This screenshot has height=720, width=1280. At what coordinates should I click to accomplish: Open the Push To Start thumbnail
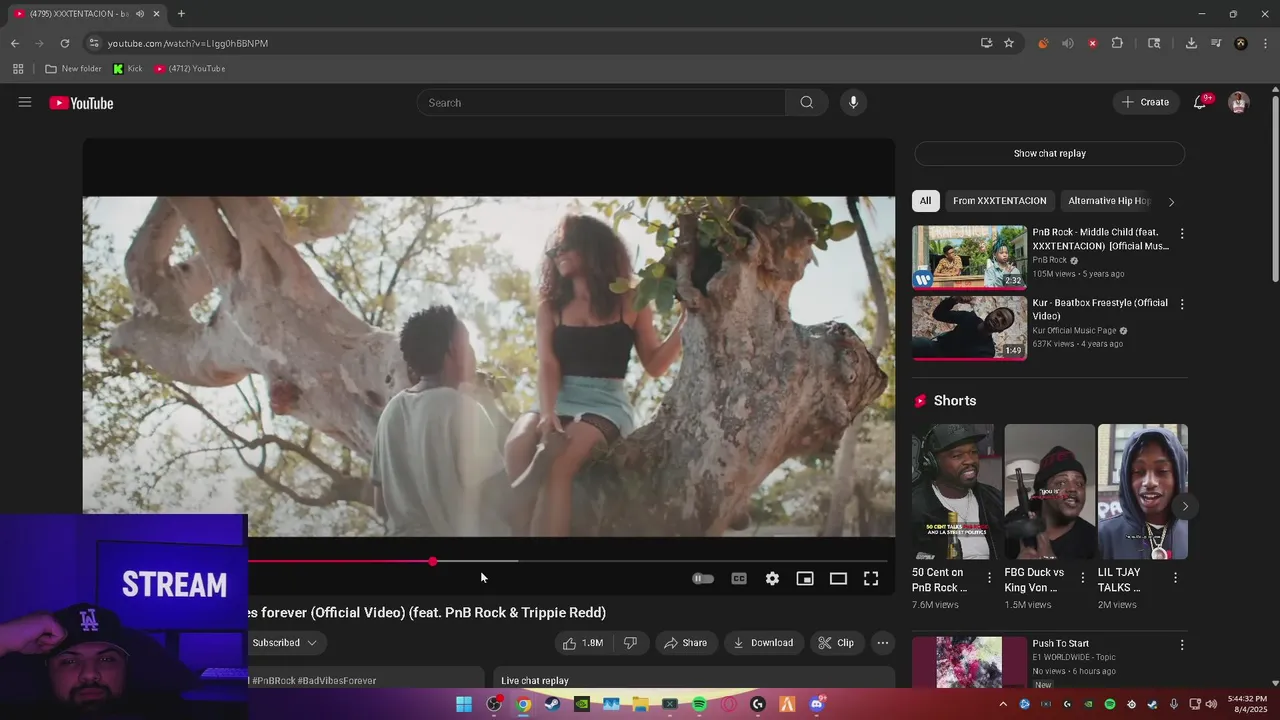tap(969, 662)
